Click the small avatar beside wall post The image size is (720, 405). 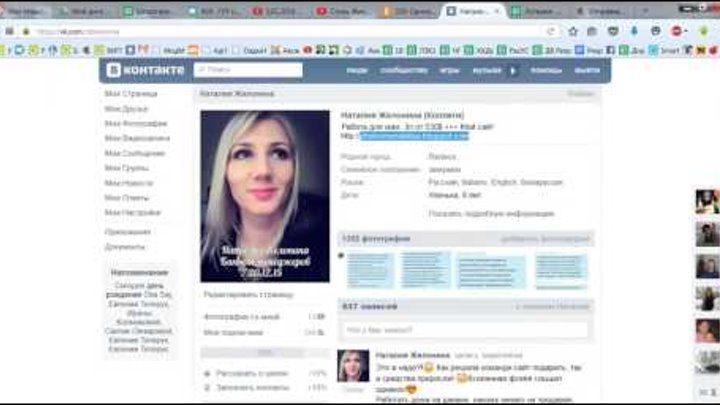353,366
